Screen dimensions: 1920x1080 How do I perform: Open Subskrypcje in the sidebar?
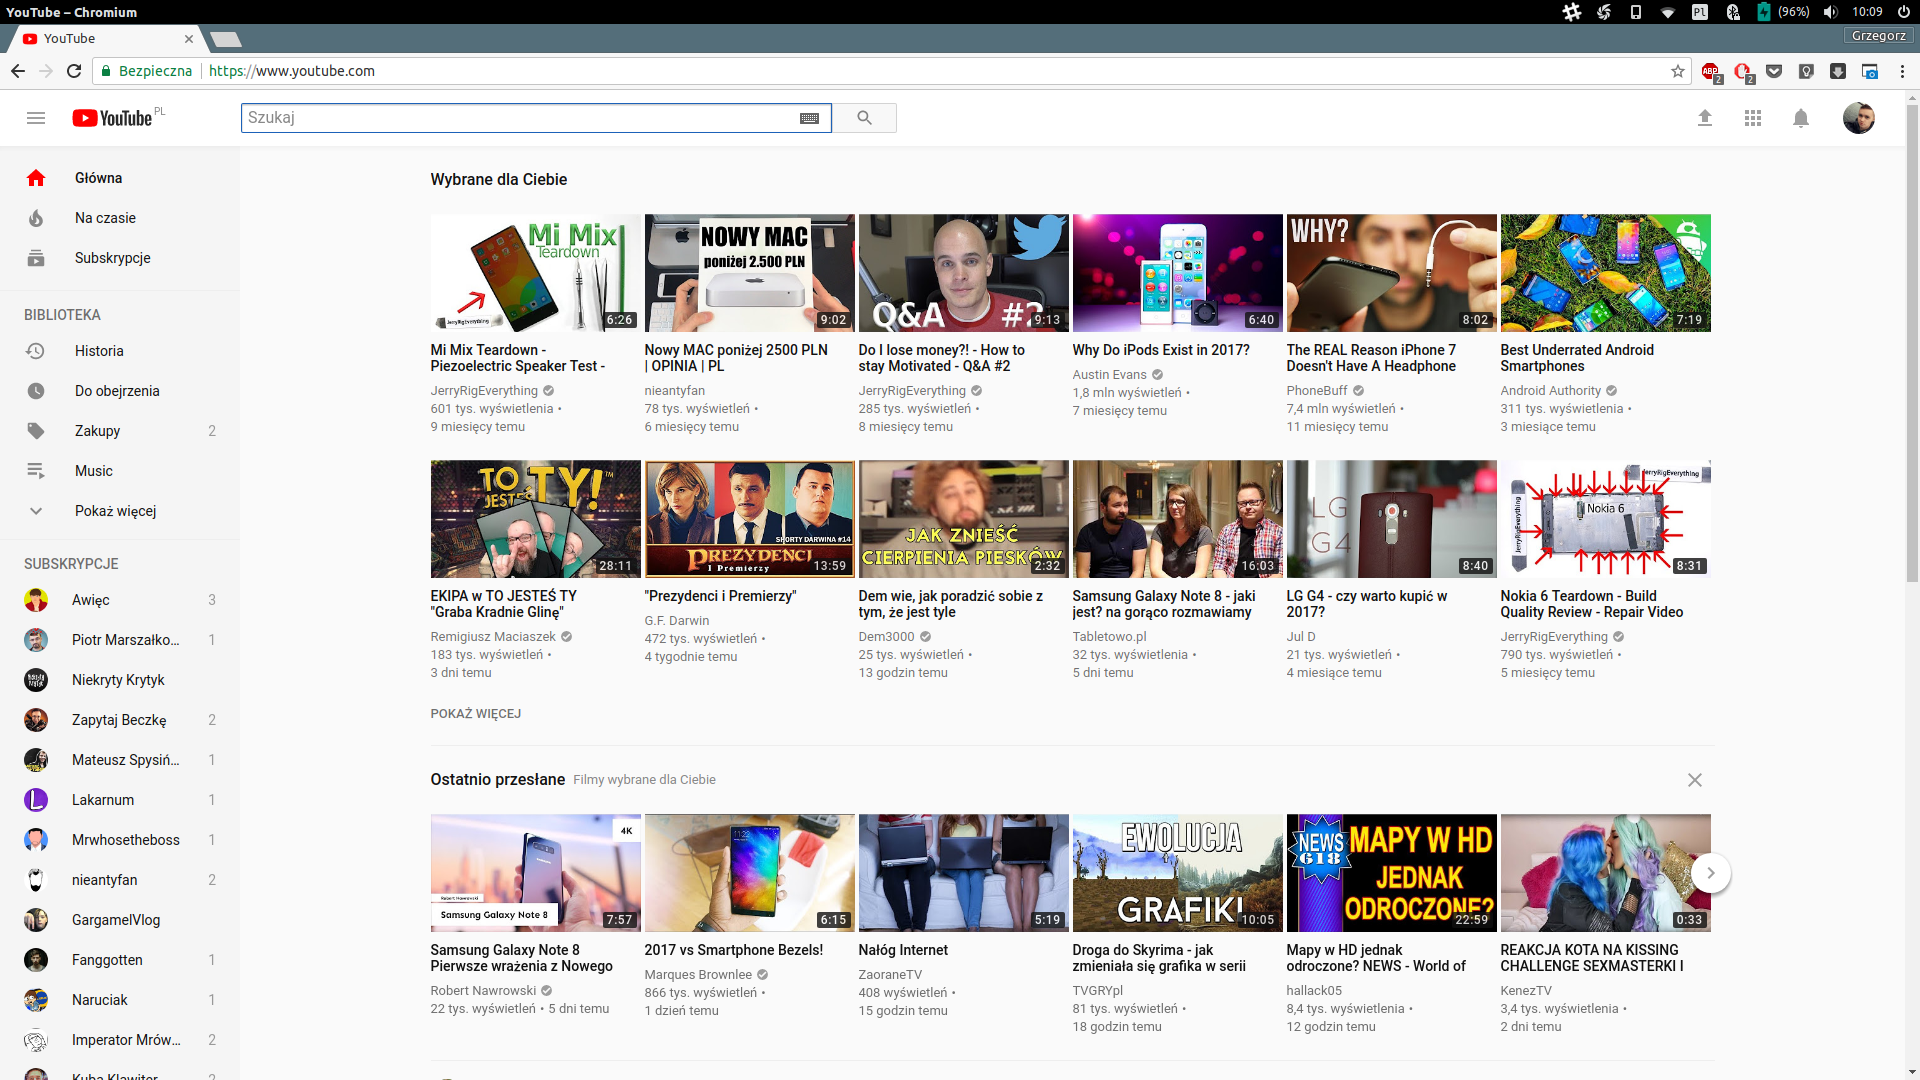120,258
